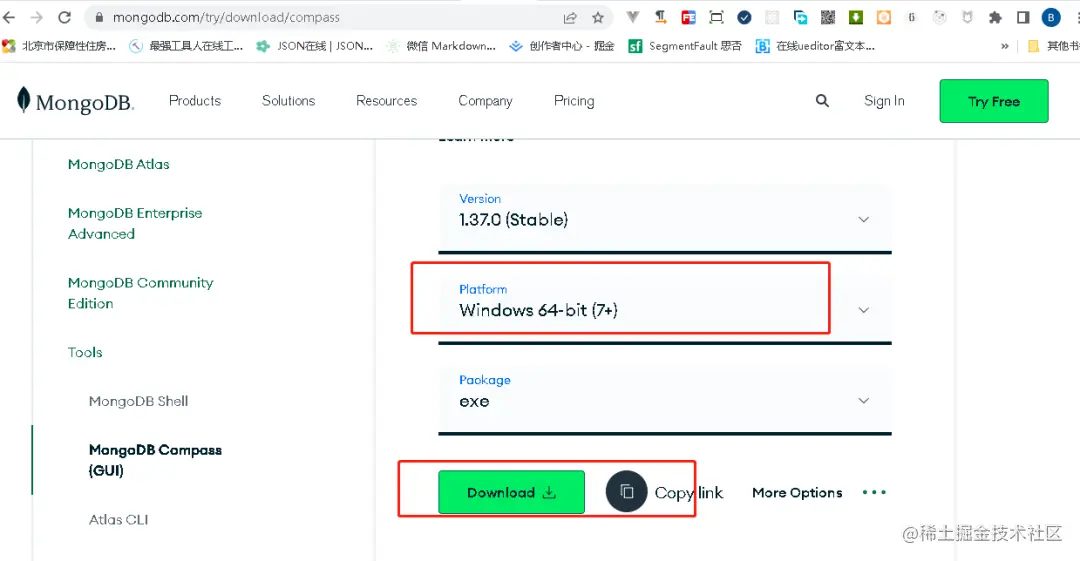Viewport: 1080px width, 561px height.
Task: Select MongoDB Compass (GUI) sidebar item
Action: pos(155,460)
